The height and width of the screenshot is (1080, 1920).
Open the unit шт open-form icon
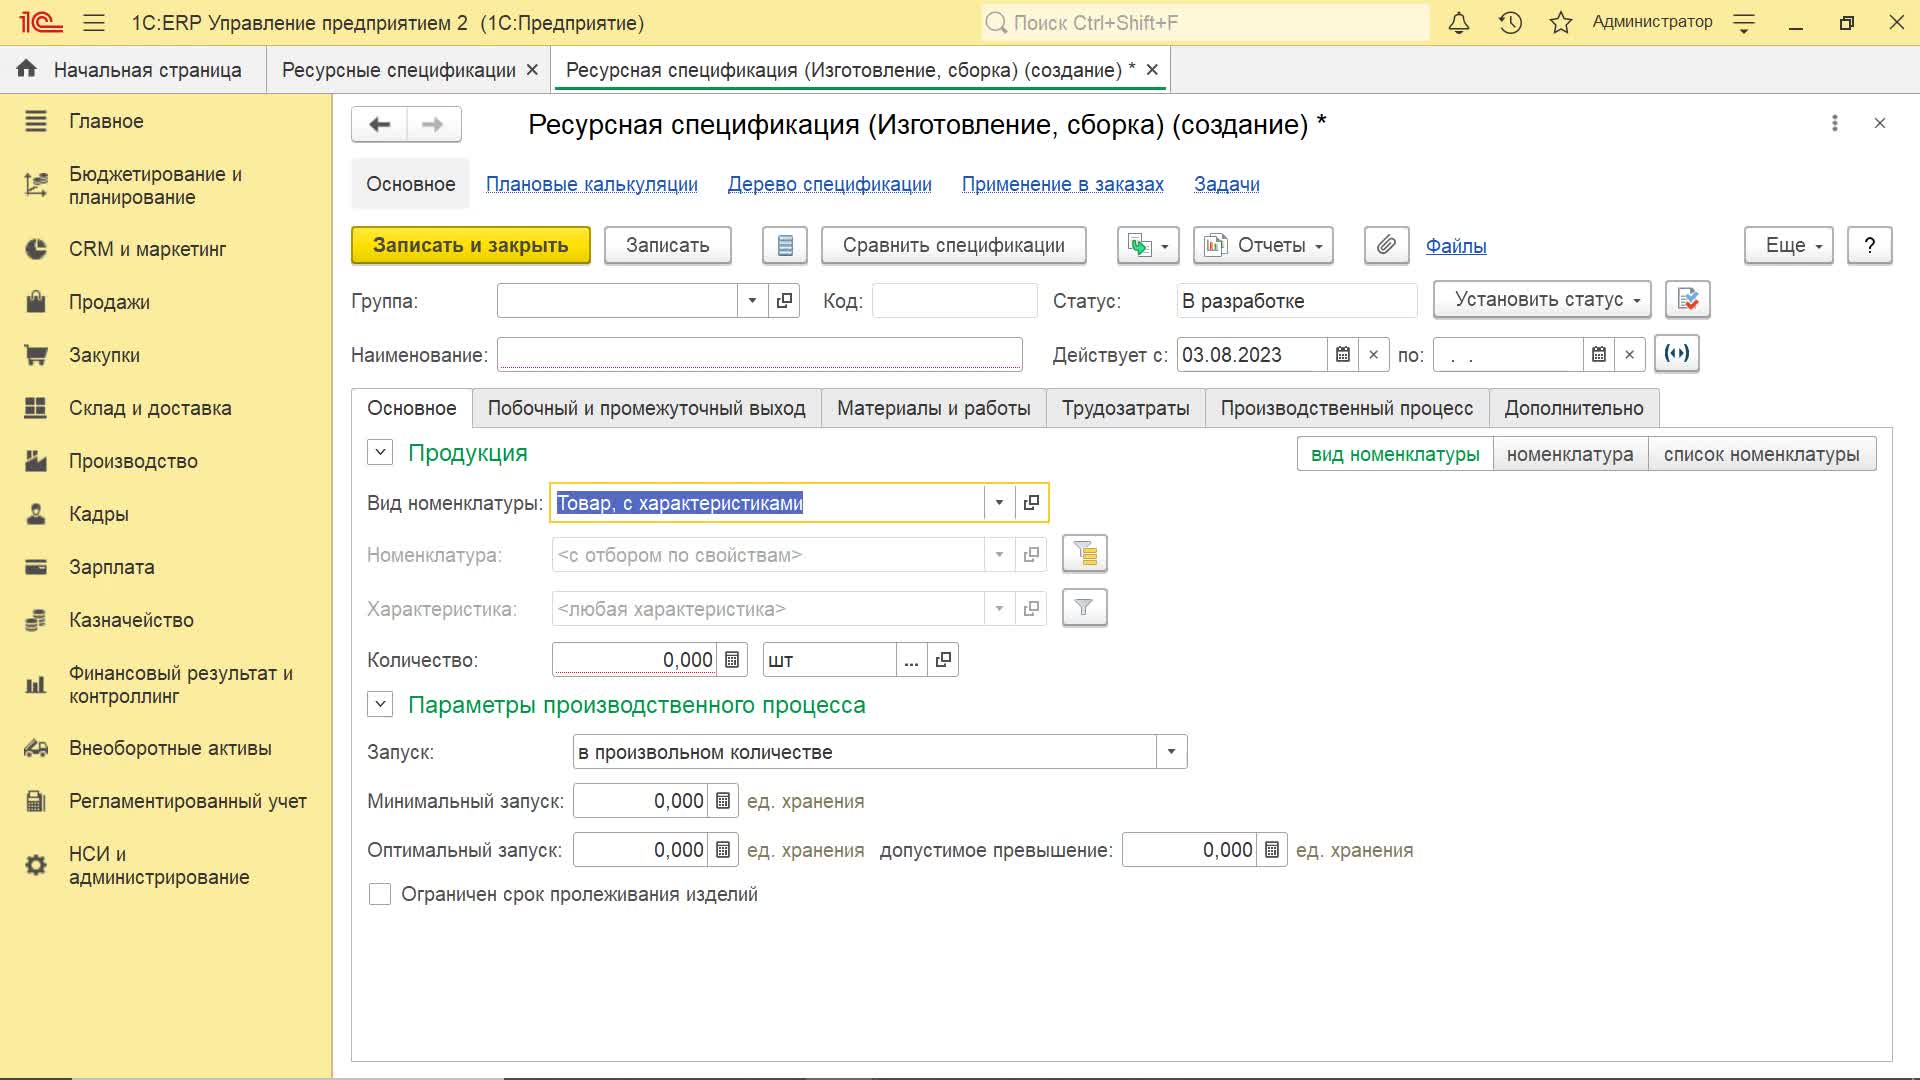tap(943, 660)
